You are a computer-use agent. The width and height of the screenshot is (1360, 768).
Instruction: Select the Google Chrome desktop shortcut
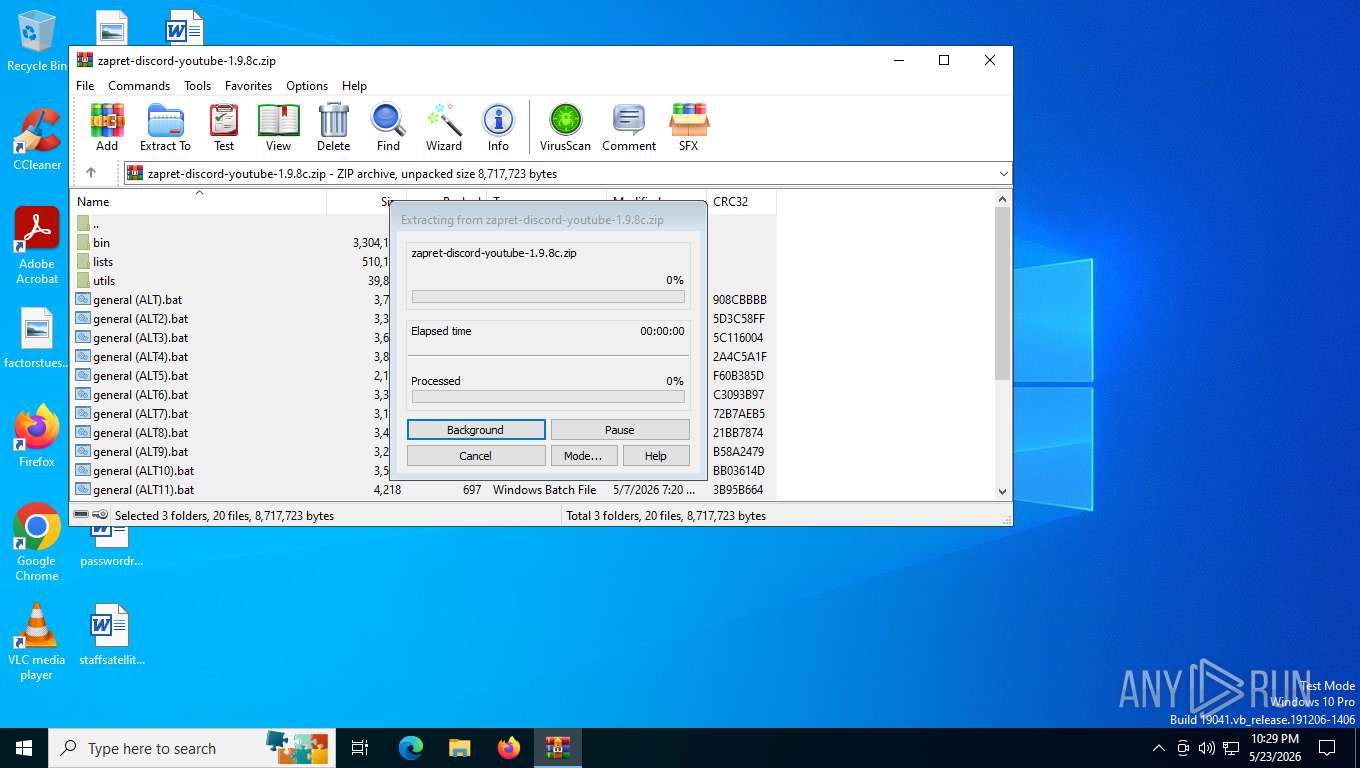(x=37, y=542)
